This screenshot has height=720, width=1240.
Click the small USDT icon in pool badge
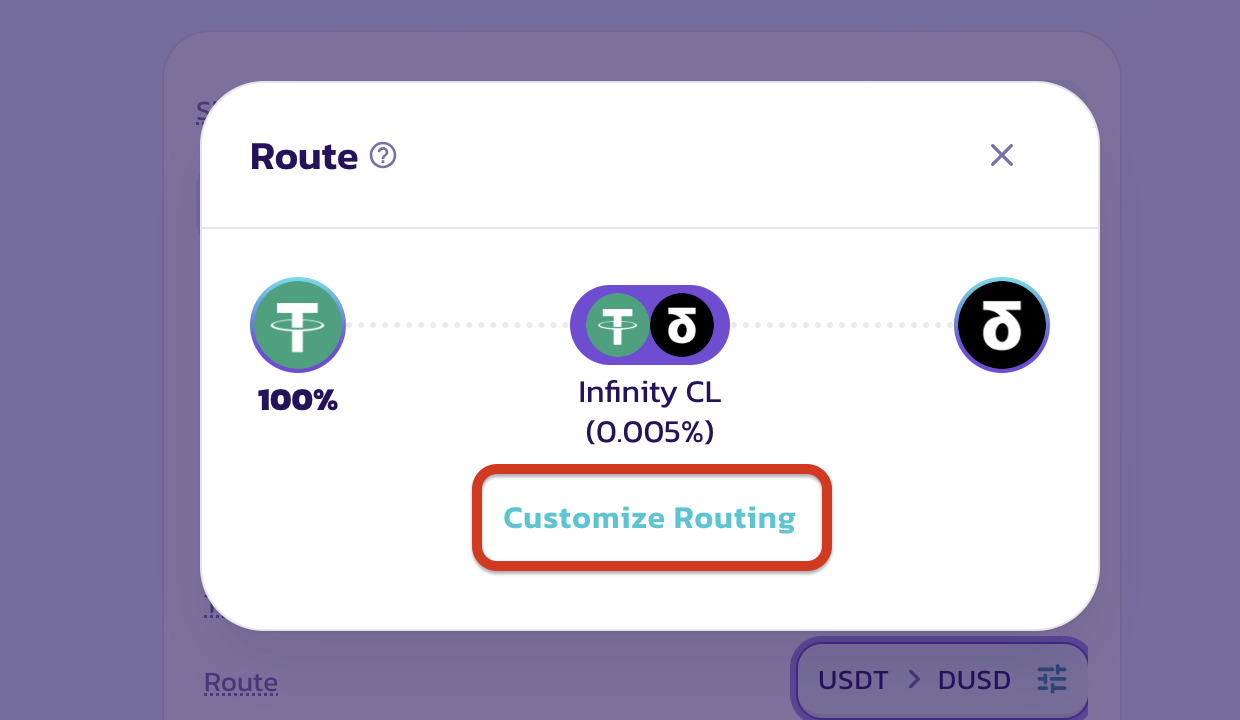617,325
